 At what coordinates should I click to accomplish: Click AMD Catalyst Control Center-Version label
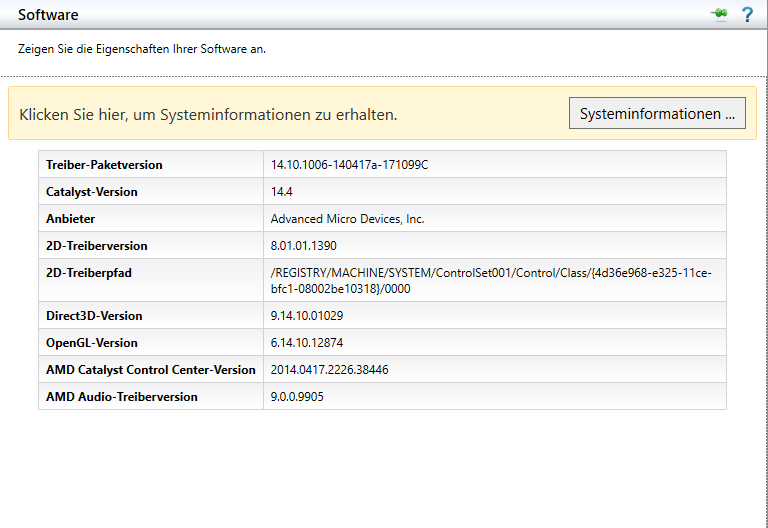pos(151,369)
